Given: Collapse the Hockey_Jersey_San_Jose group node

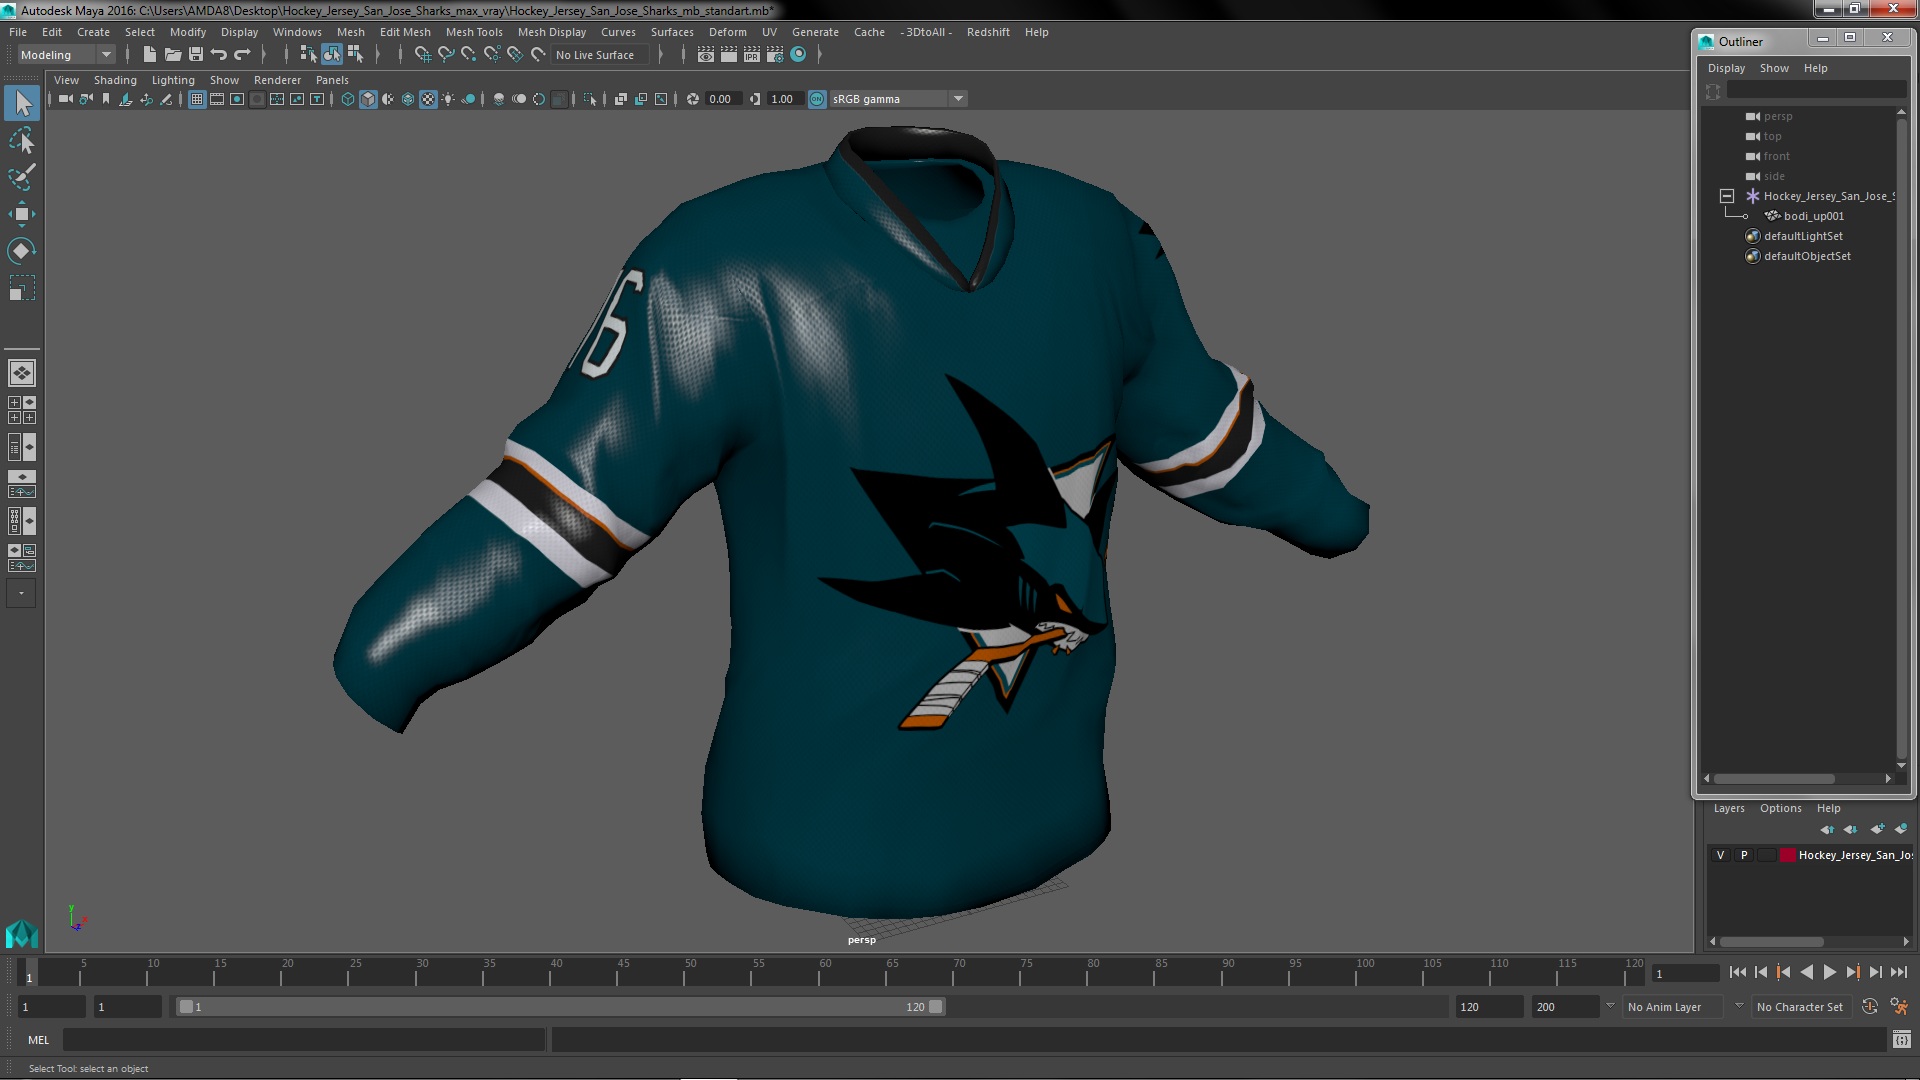Looking at the screenshot, I should point(1727,196).
